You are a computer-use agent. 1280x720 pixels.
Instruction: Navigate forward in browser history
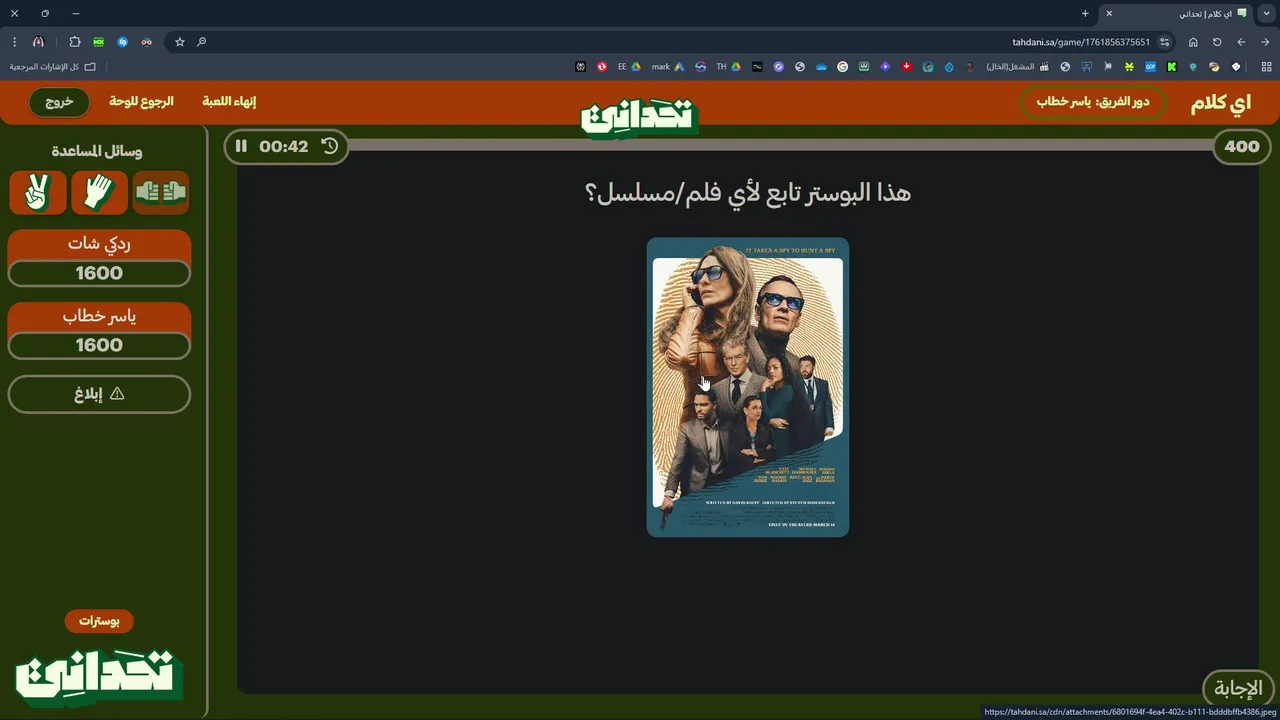(1241, 42)
